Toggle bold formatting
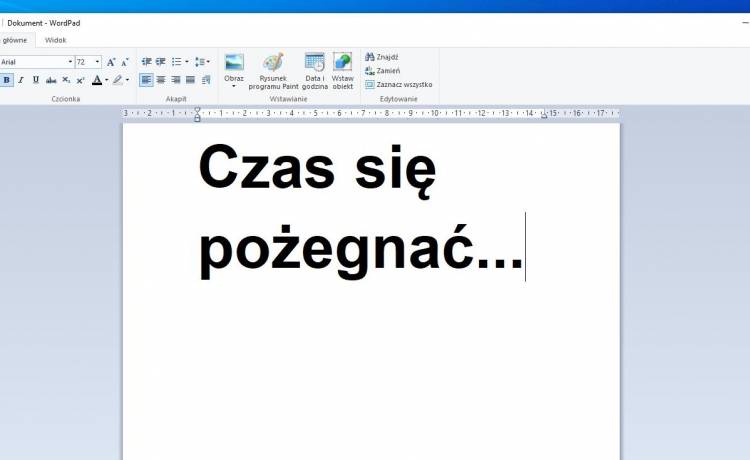Screen dimensions: 750x460 point(6,80)
